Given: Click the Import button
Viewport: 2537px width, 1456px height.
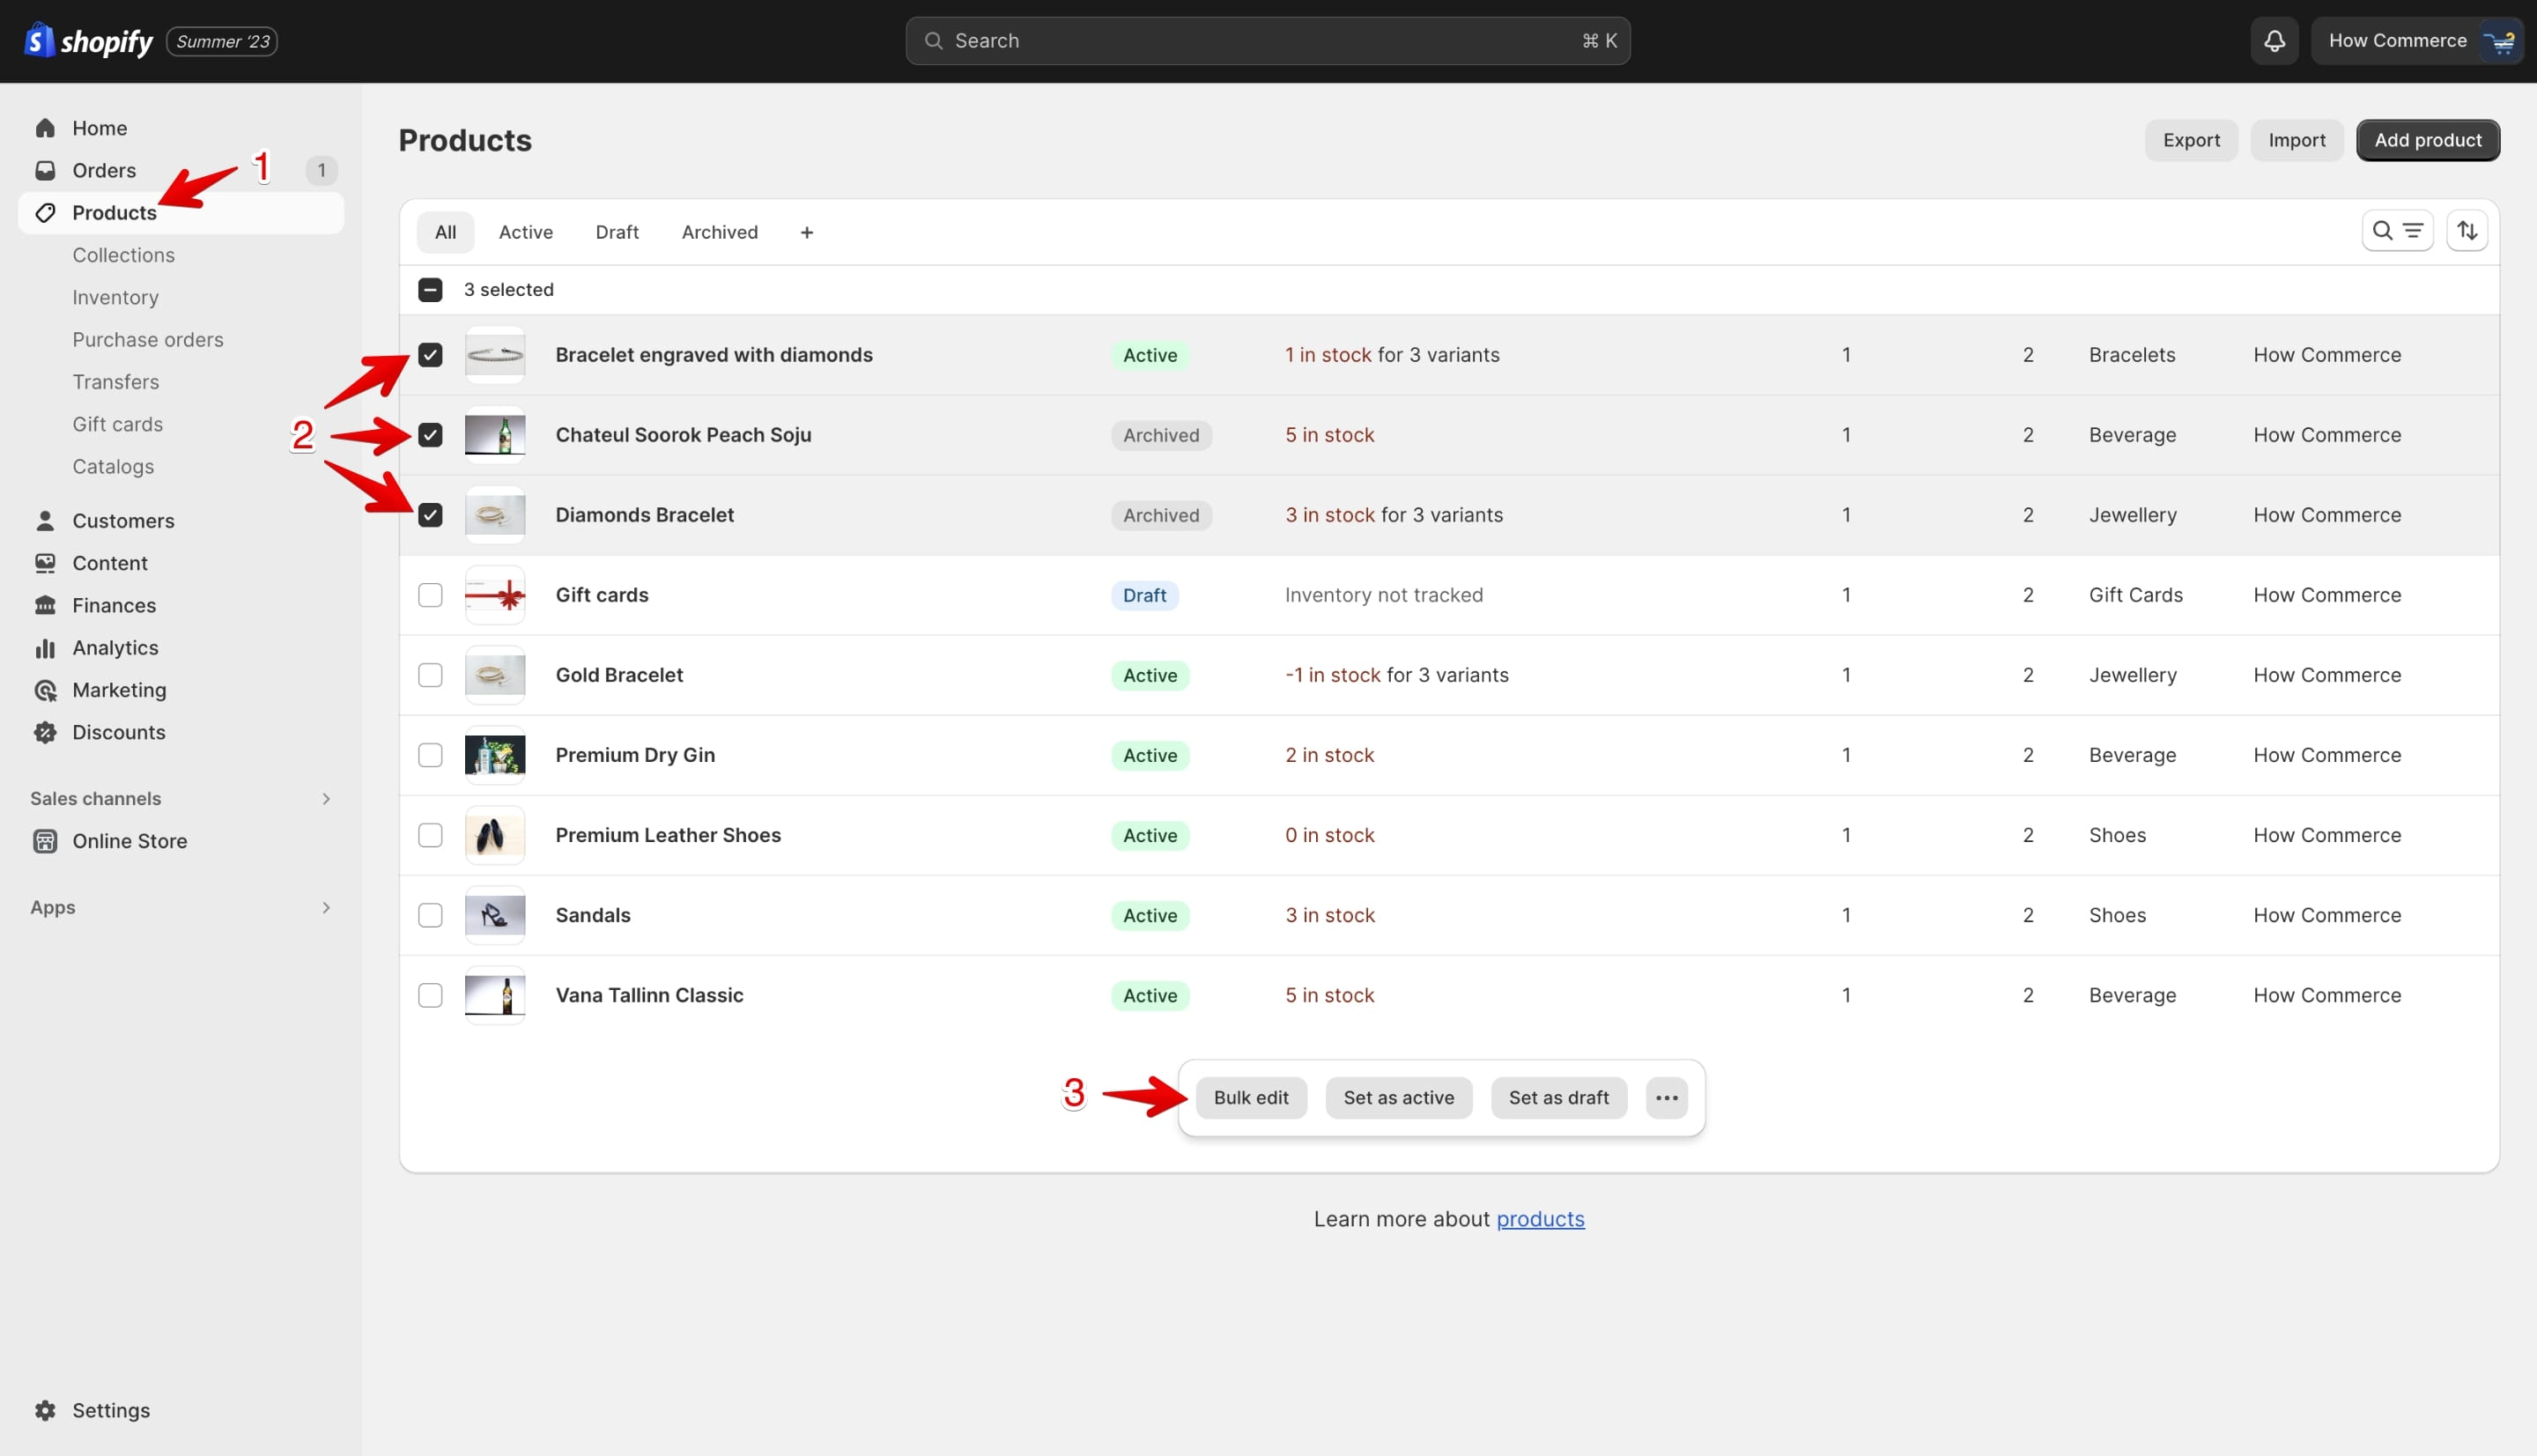Looking at the screenshot, I should click(2297, 140).
